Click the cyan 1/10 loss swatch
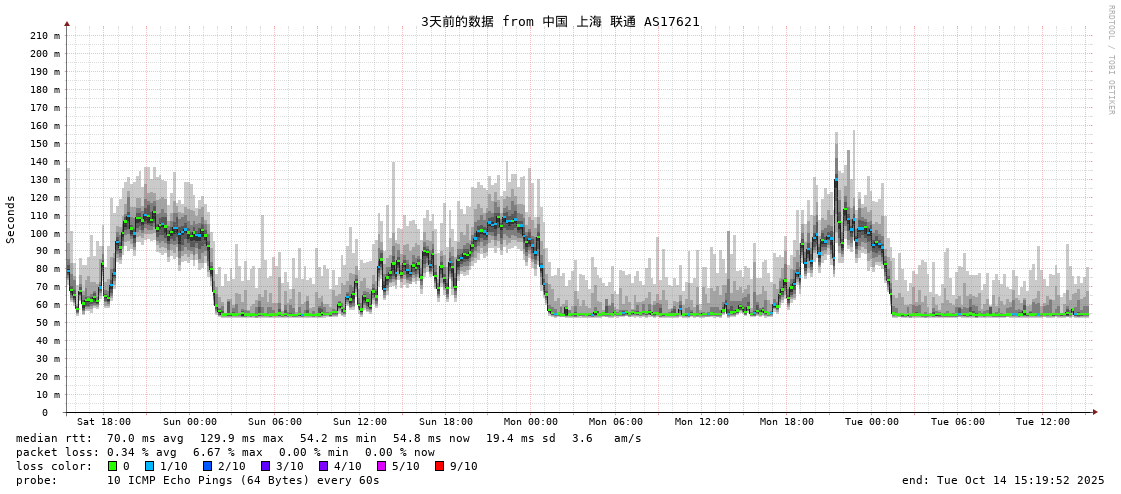Viewport: 1121px width, 494px height. pos(149,466)
